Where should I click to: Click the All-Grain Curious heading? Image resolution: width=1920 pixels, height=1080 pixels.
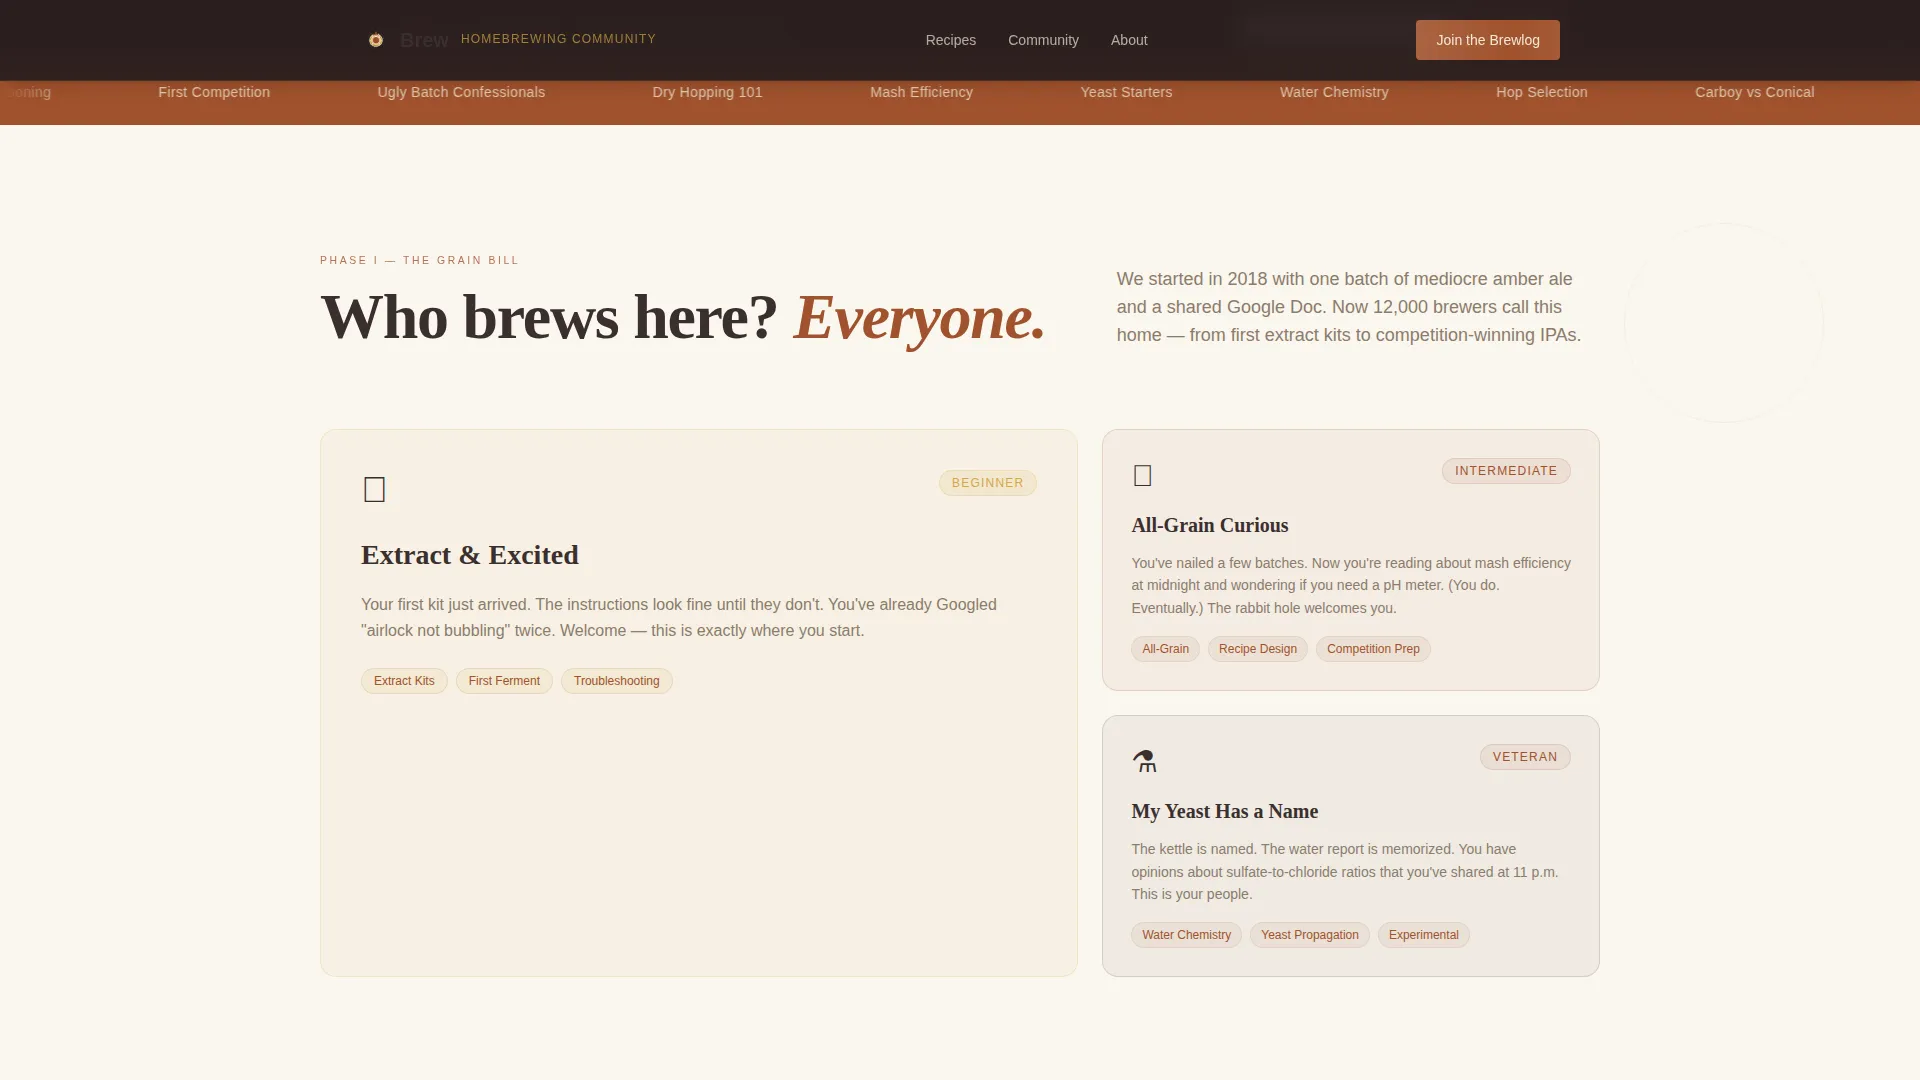pyautogui.click(x=1209, y=525)
